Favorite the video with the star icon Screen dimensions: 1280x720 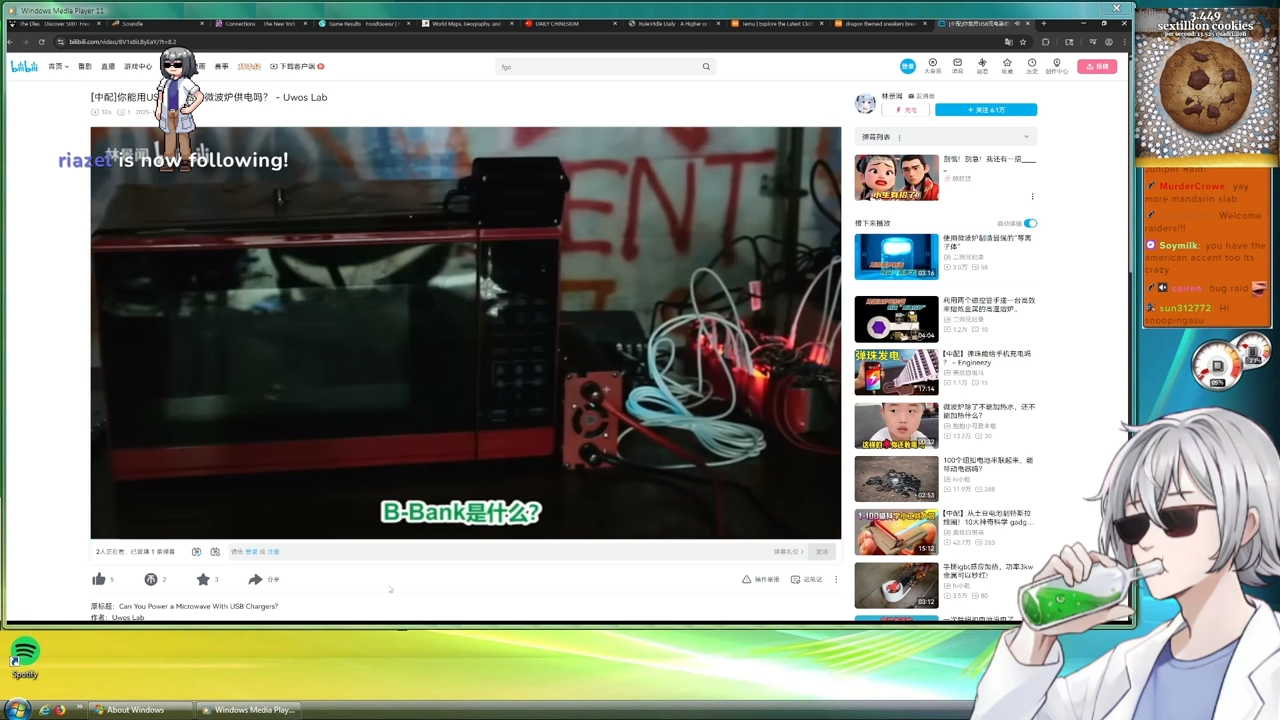[203, 579]
